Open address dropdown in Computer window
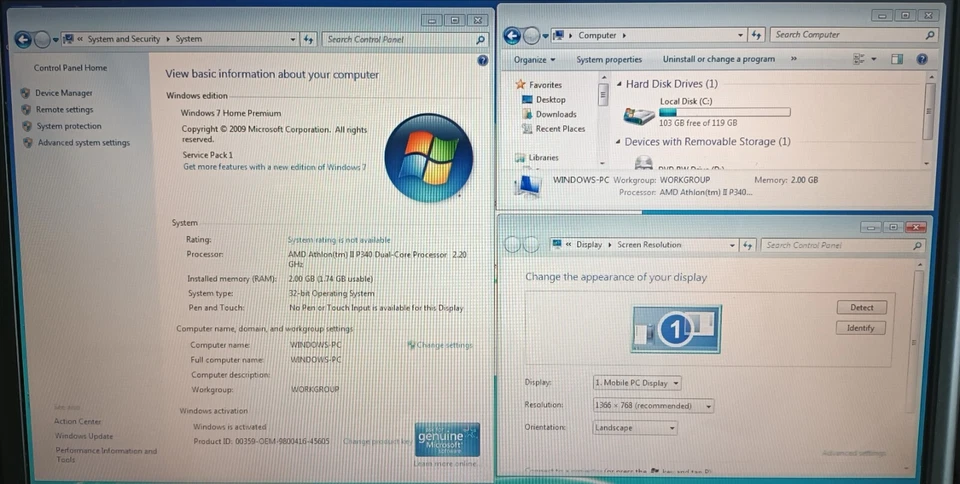Viewport: 960px width, 484px height. [x=740, y=35]
